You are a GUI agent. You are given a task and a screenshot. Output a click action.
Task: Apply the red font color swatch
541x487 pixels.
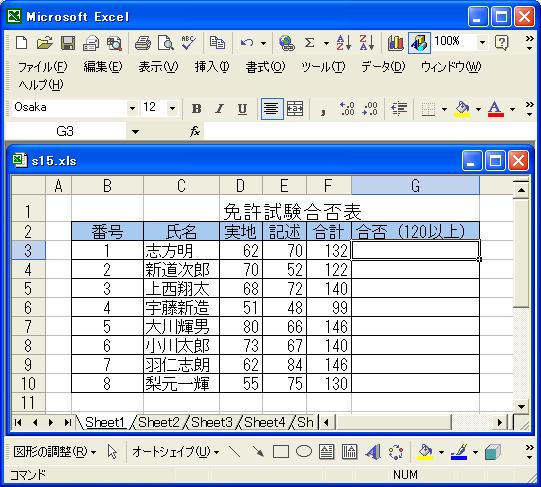click(x=495, y=109)
